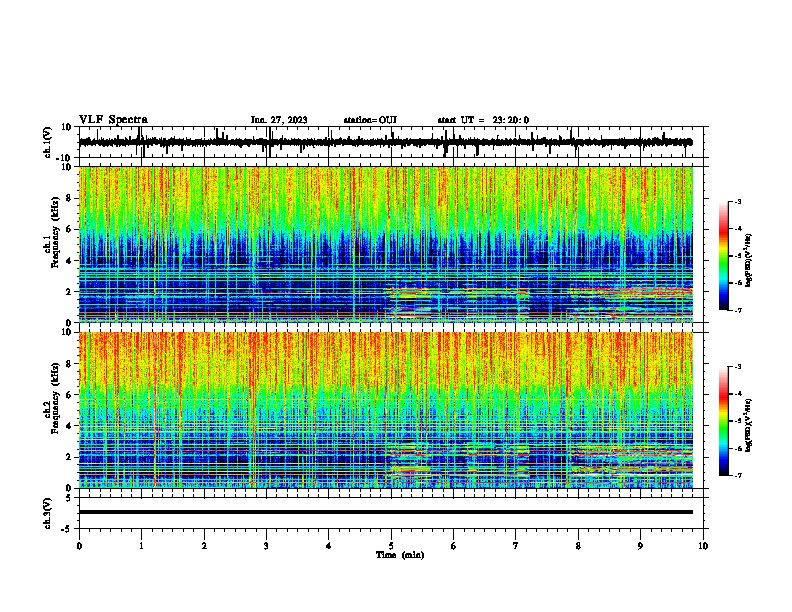This screenshot has height=612, width=792.
Task: Click the '5' tick on the Time axis
Action: [391, 546]
